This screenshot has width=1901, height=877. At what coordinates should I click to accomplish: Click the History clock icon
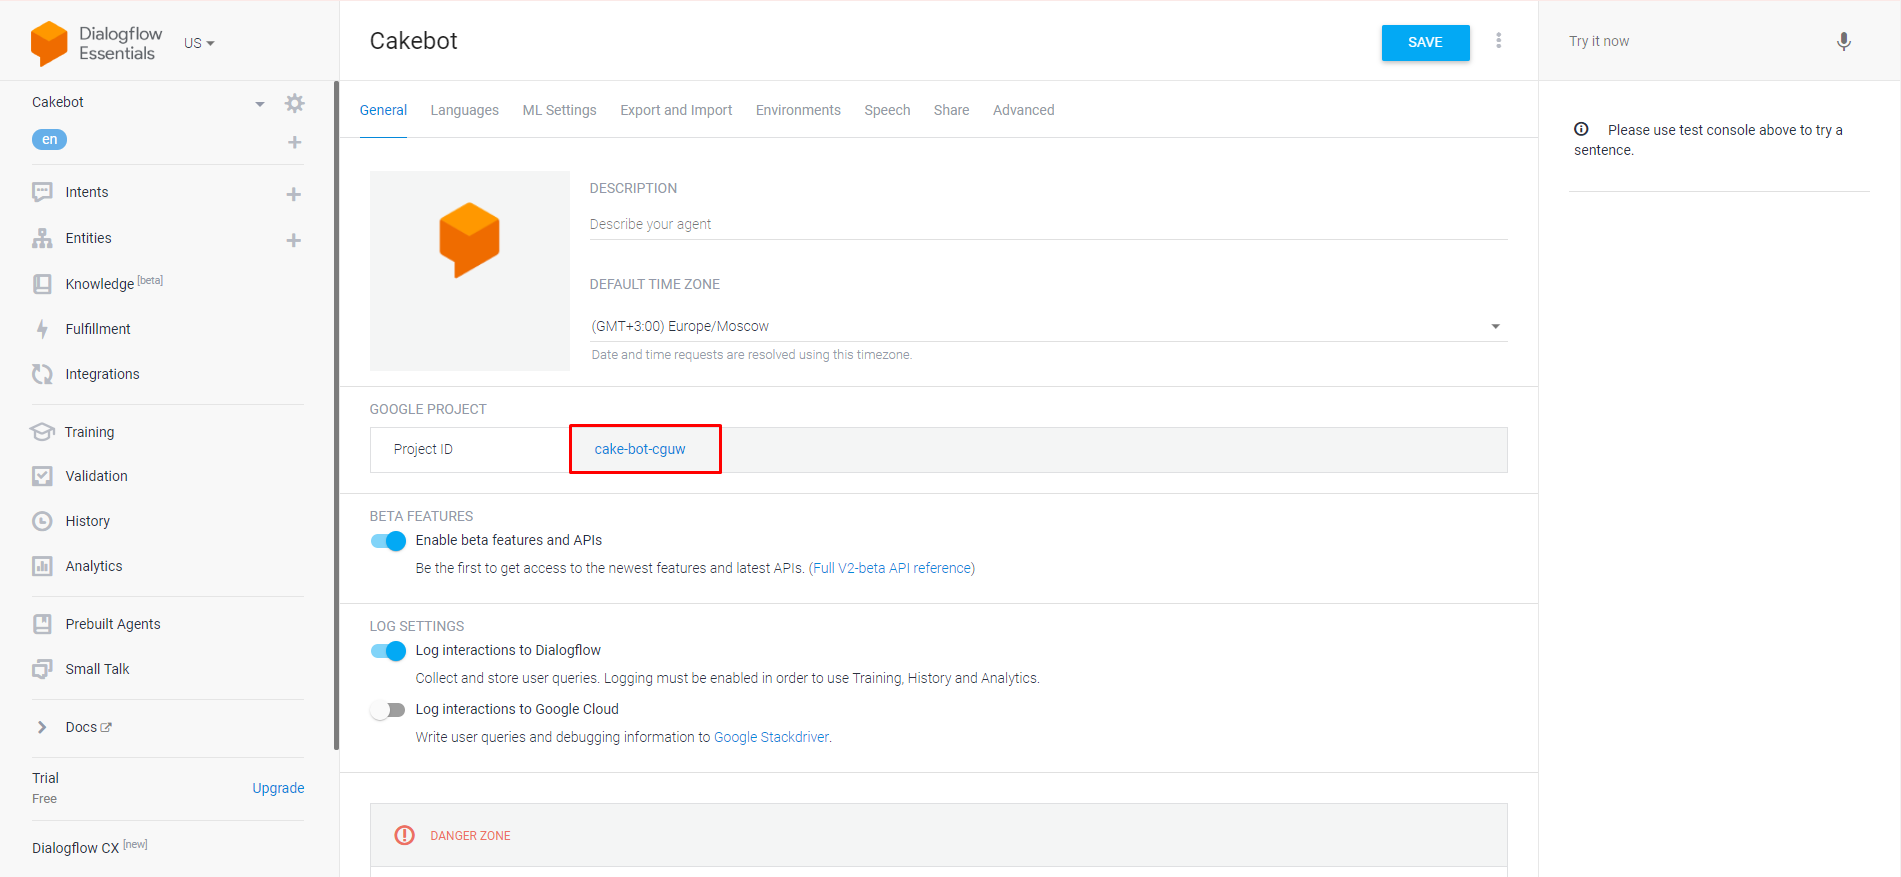(x=42, y=521)
